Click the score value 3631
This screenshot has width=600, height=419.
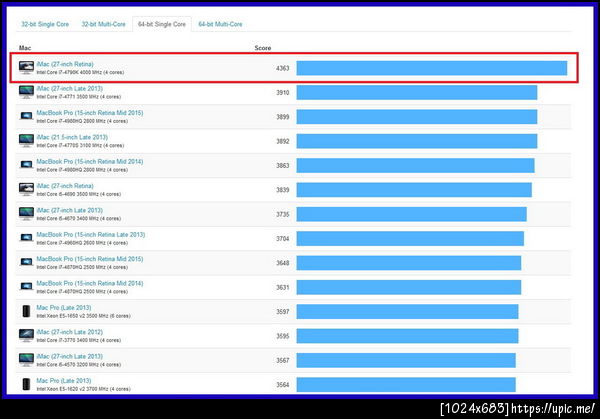pos(283,287)
